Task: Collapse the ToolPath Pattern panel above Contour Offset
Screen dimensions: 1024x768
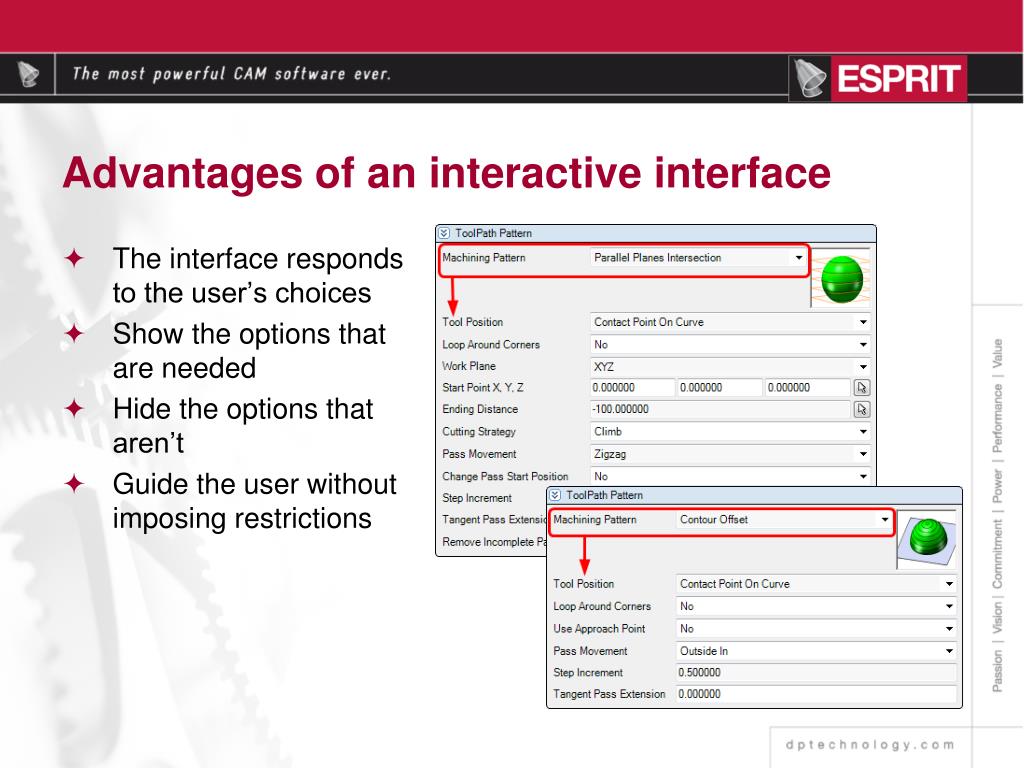Action: pyautogui.click(x=555, y=495)
